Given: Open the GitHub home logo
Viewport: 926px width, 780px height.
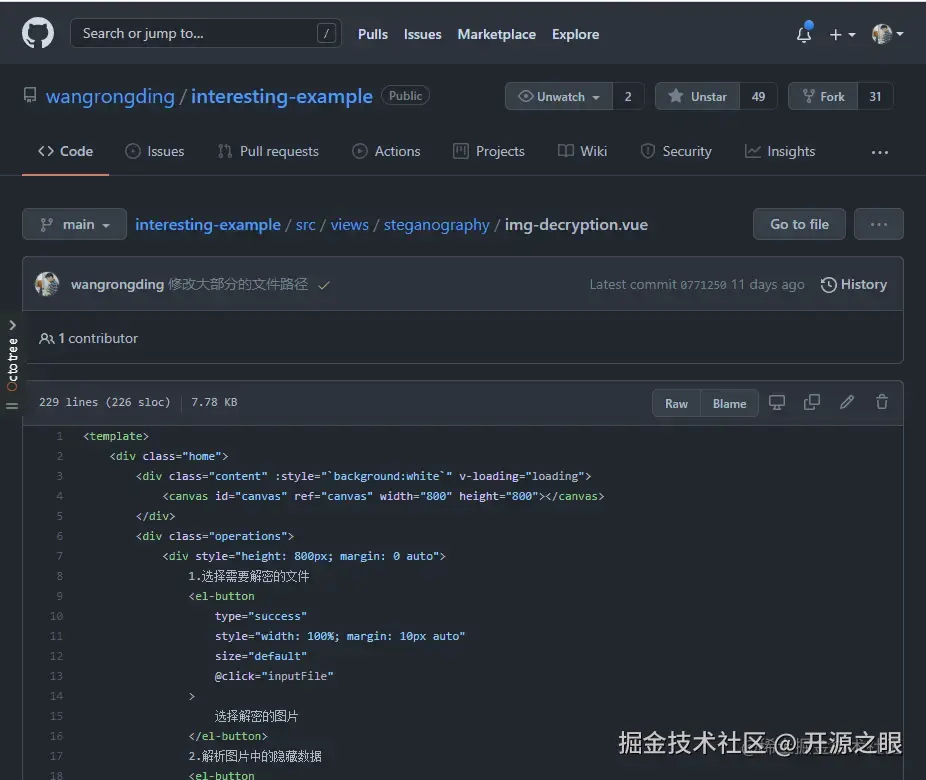Looking at the screenshot, I should [38, 33].
